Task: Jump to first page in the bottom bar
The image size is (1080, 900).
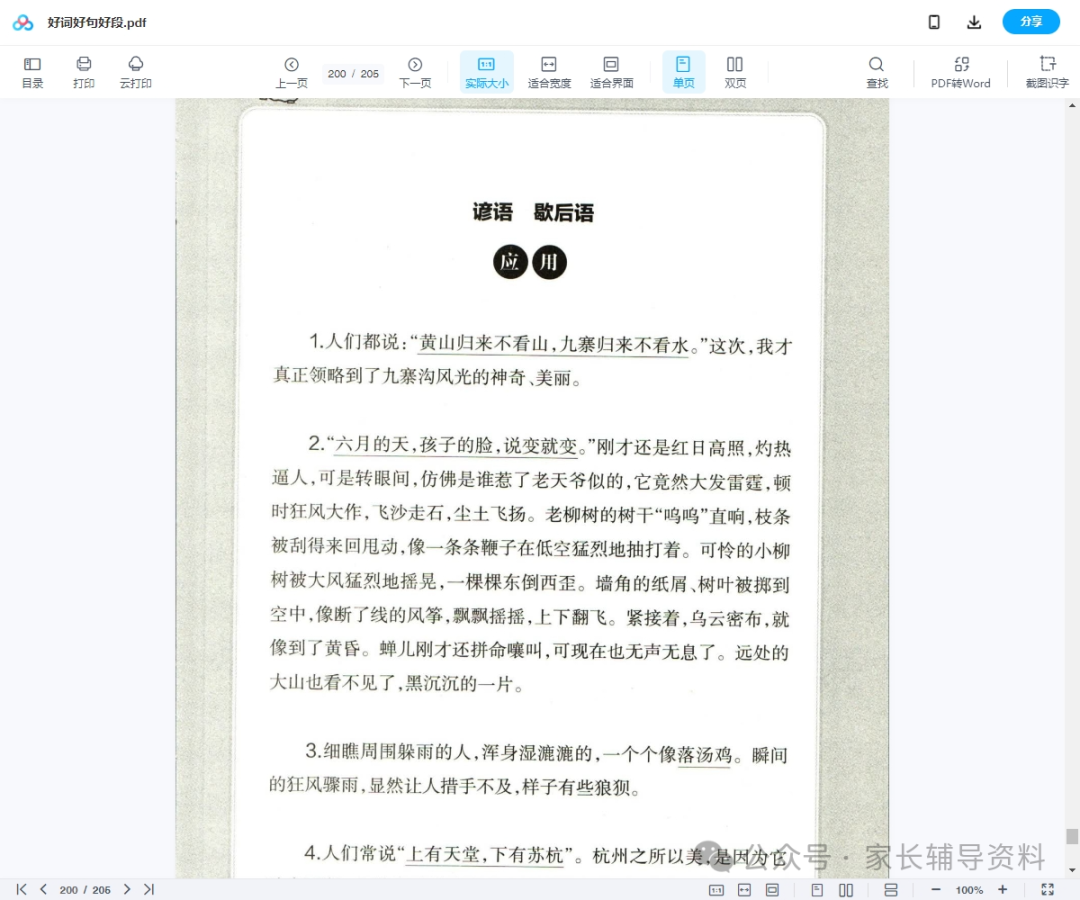Action: (x=22, y=889)
